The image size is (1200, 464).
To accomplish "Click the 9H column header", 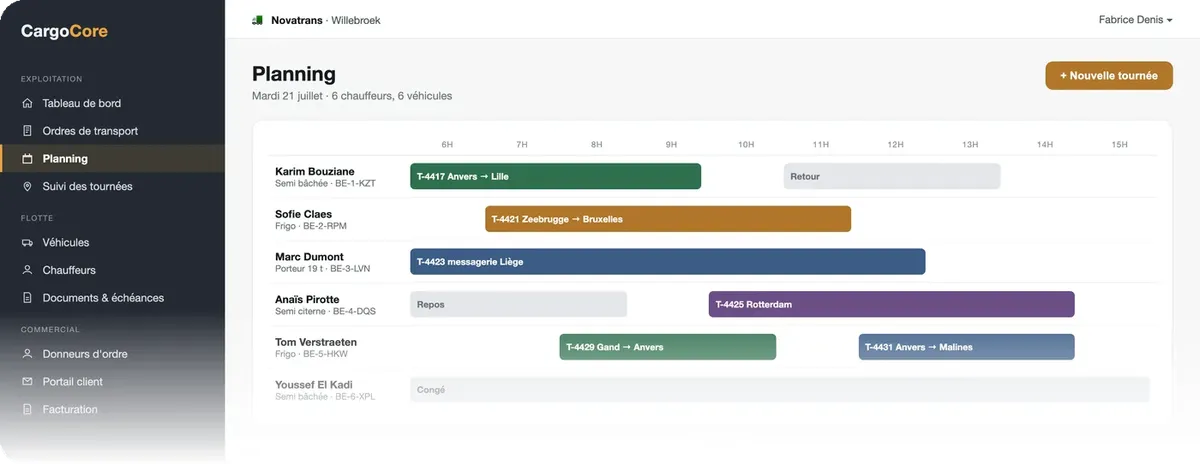I will click(x=671, y=145).
